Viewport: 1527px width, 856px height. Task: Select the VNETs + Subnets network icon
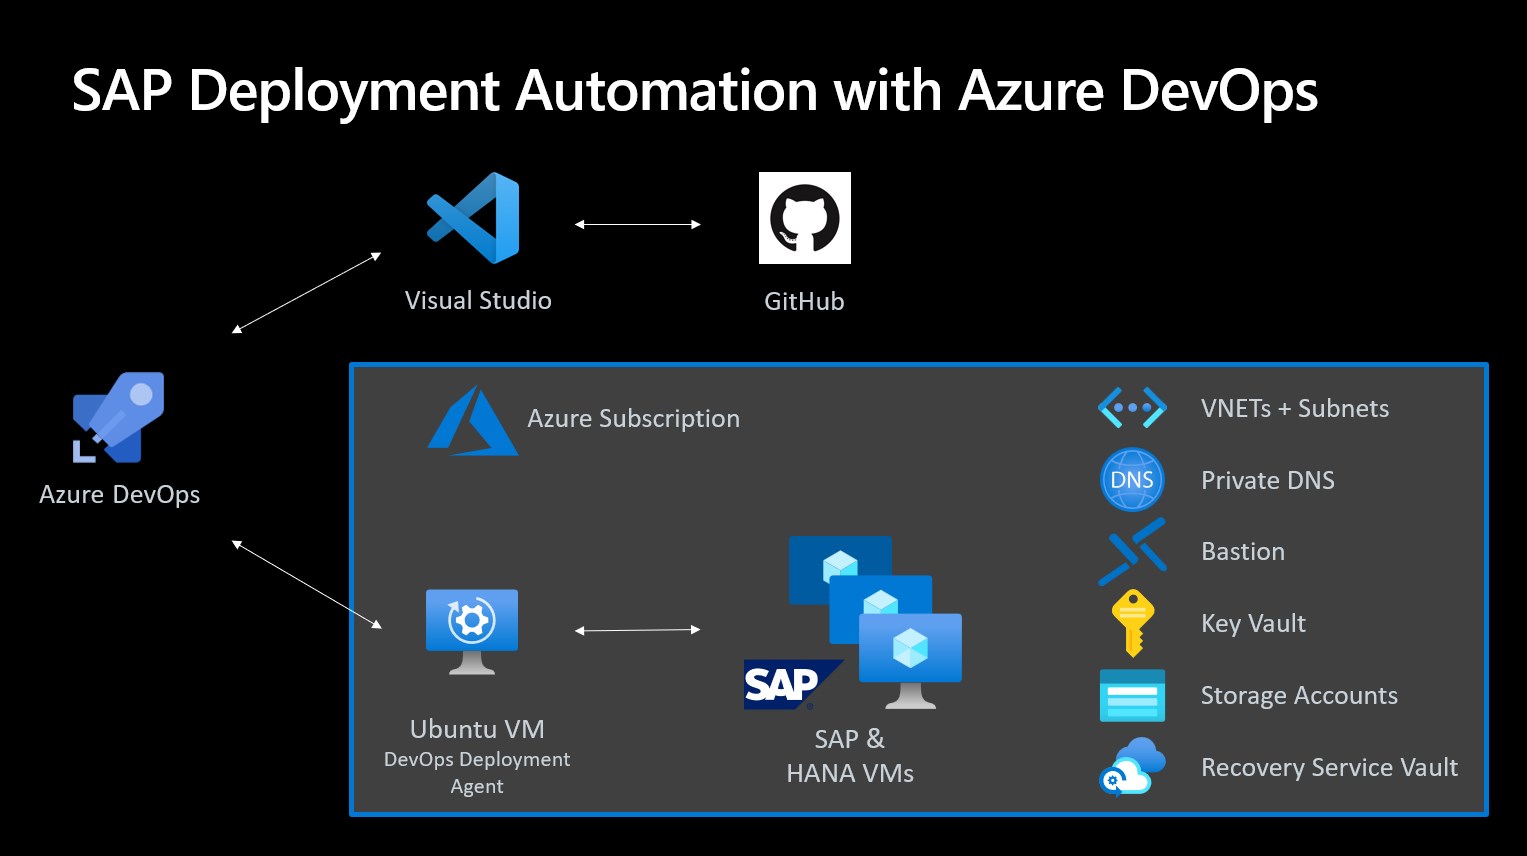[1132, 408]
